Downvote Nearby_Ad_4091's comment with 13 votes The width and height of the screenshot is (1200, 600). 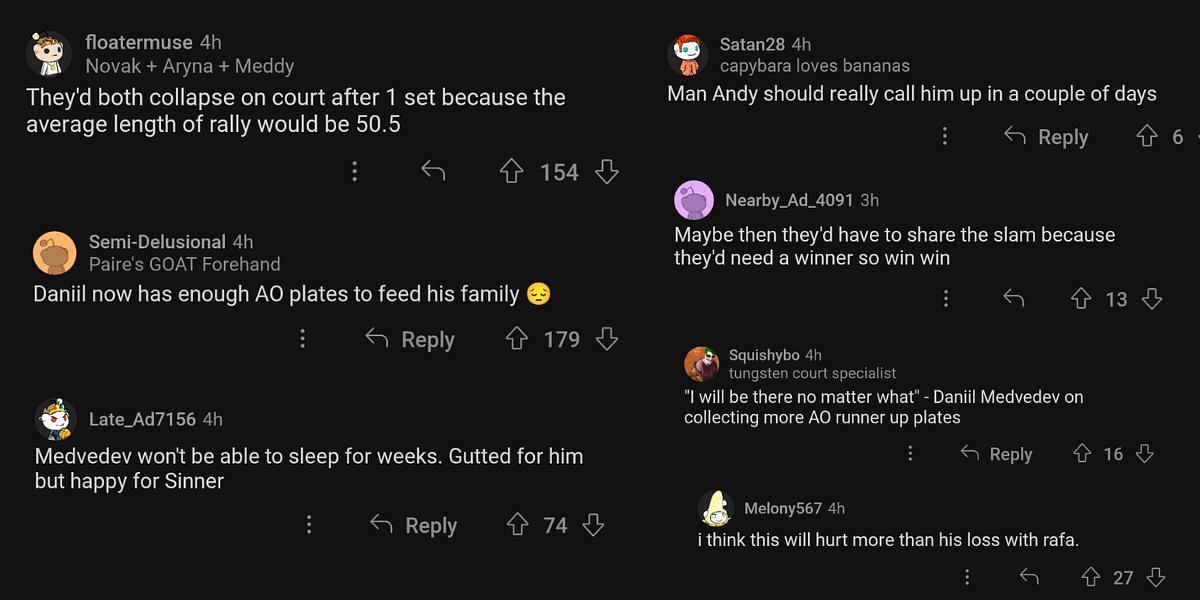pyautogui.click(x=1151, y=298)
